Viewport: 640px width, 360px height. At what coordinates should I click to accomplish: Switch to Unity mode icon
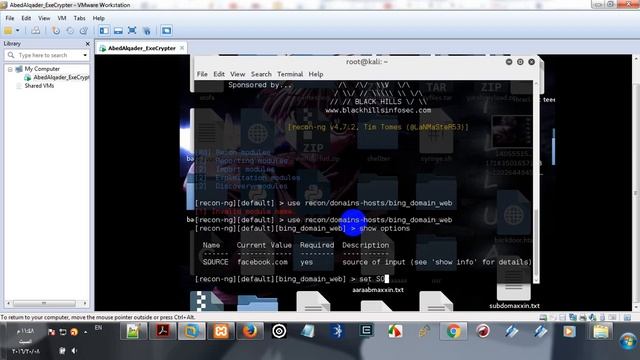point(147,31)
